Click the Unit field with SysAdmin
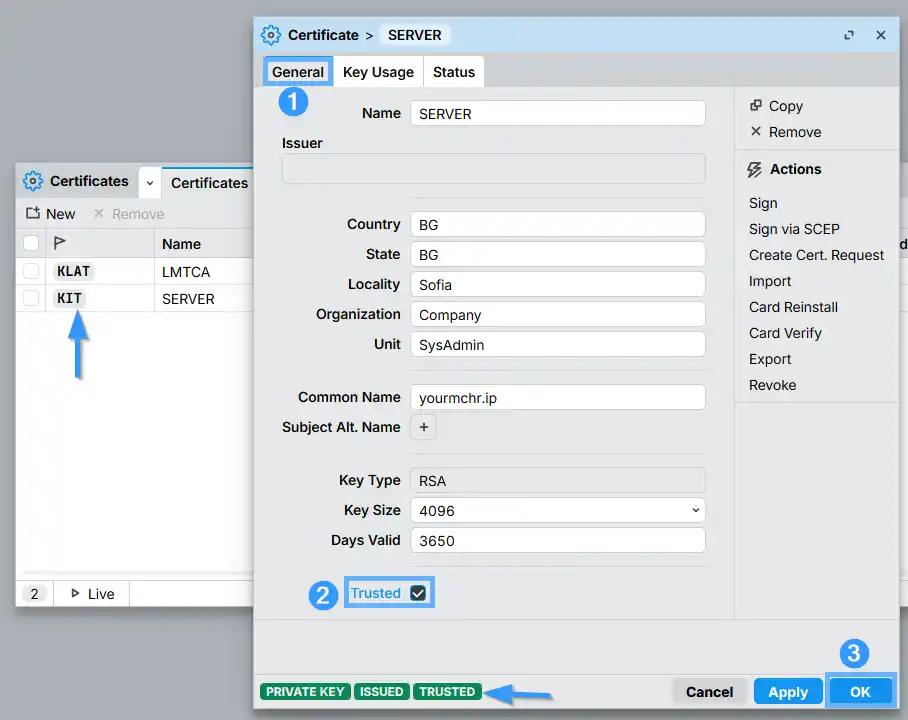This screenshot has width=908, height=720. (558, 345)
